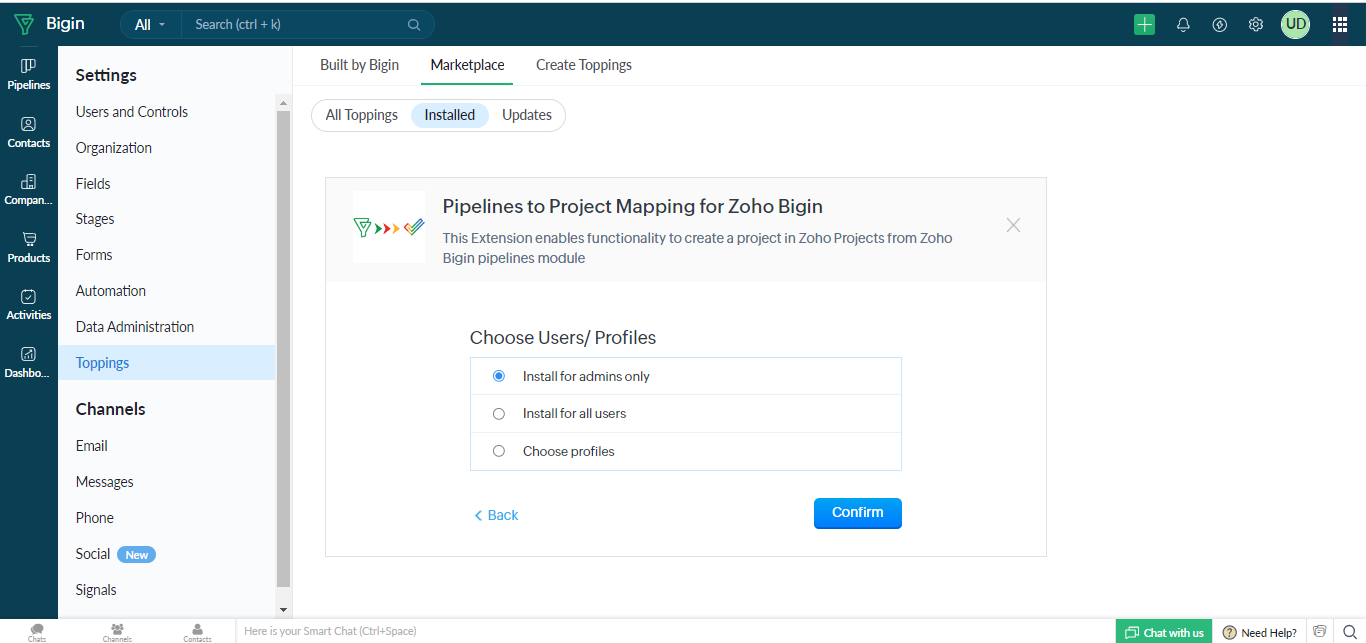This screenshot has height=643, width=1366.
Task: Open Social channel settings
Action: click(x=93, y=554)
